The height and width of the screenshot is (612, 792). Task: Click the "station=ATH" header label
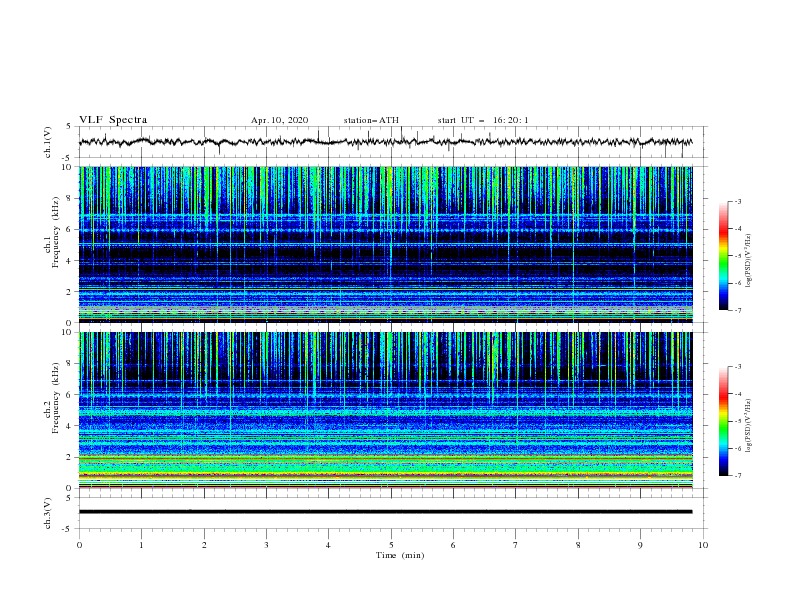[x=371, y=120]
